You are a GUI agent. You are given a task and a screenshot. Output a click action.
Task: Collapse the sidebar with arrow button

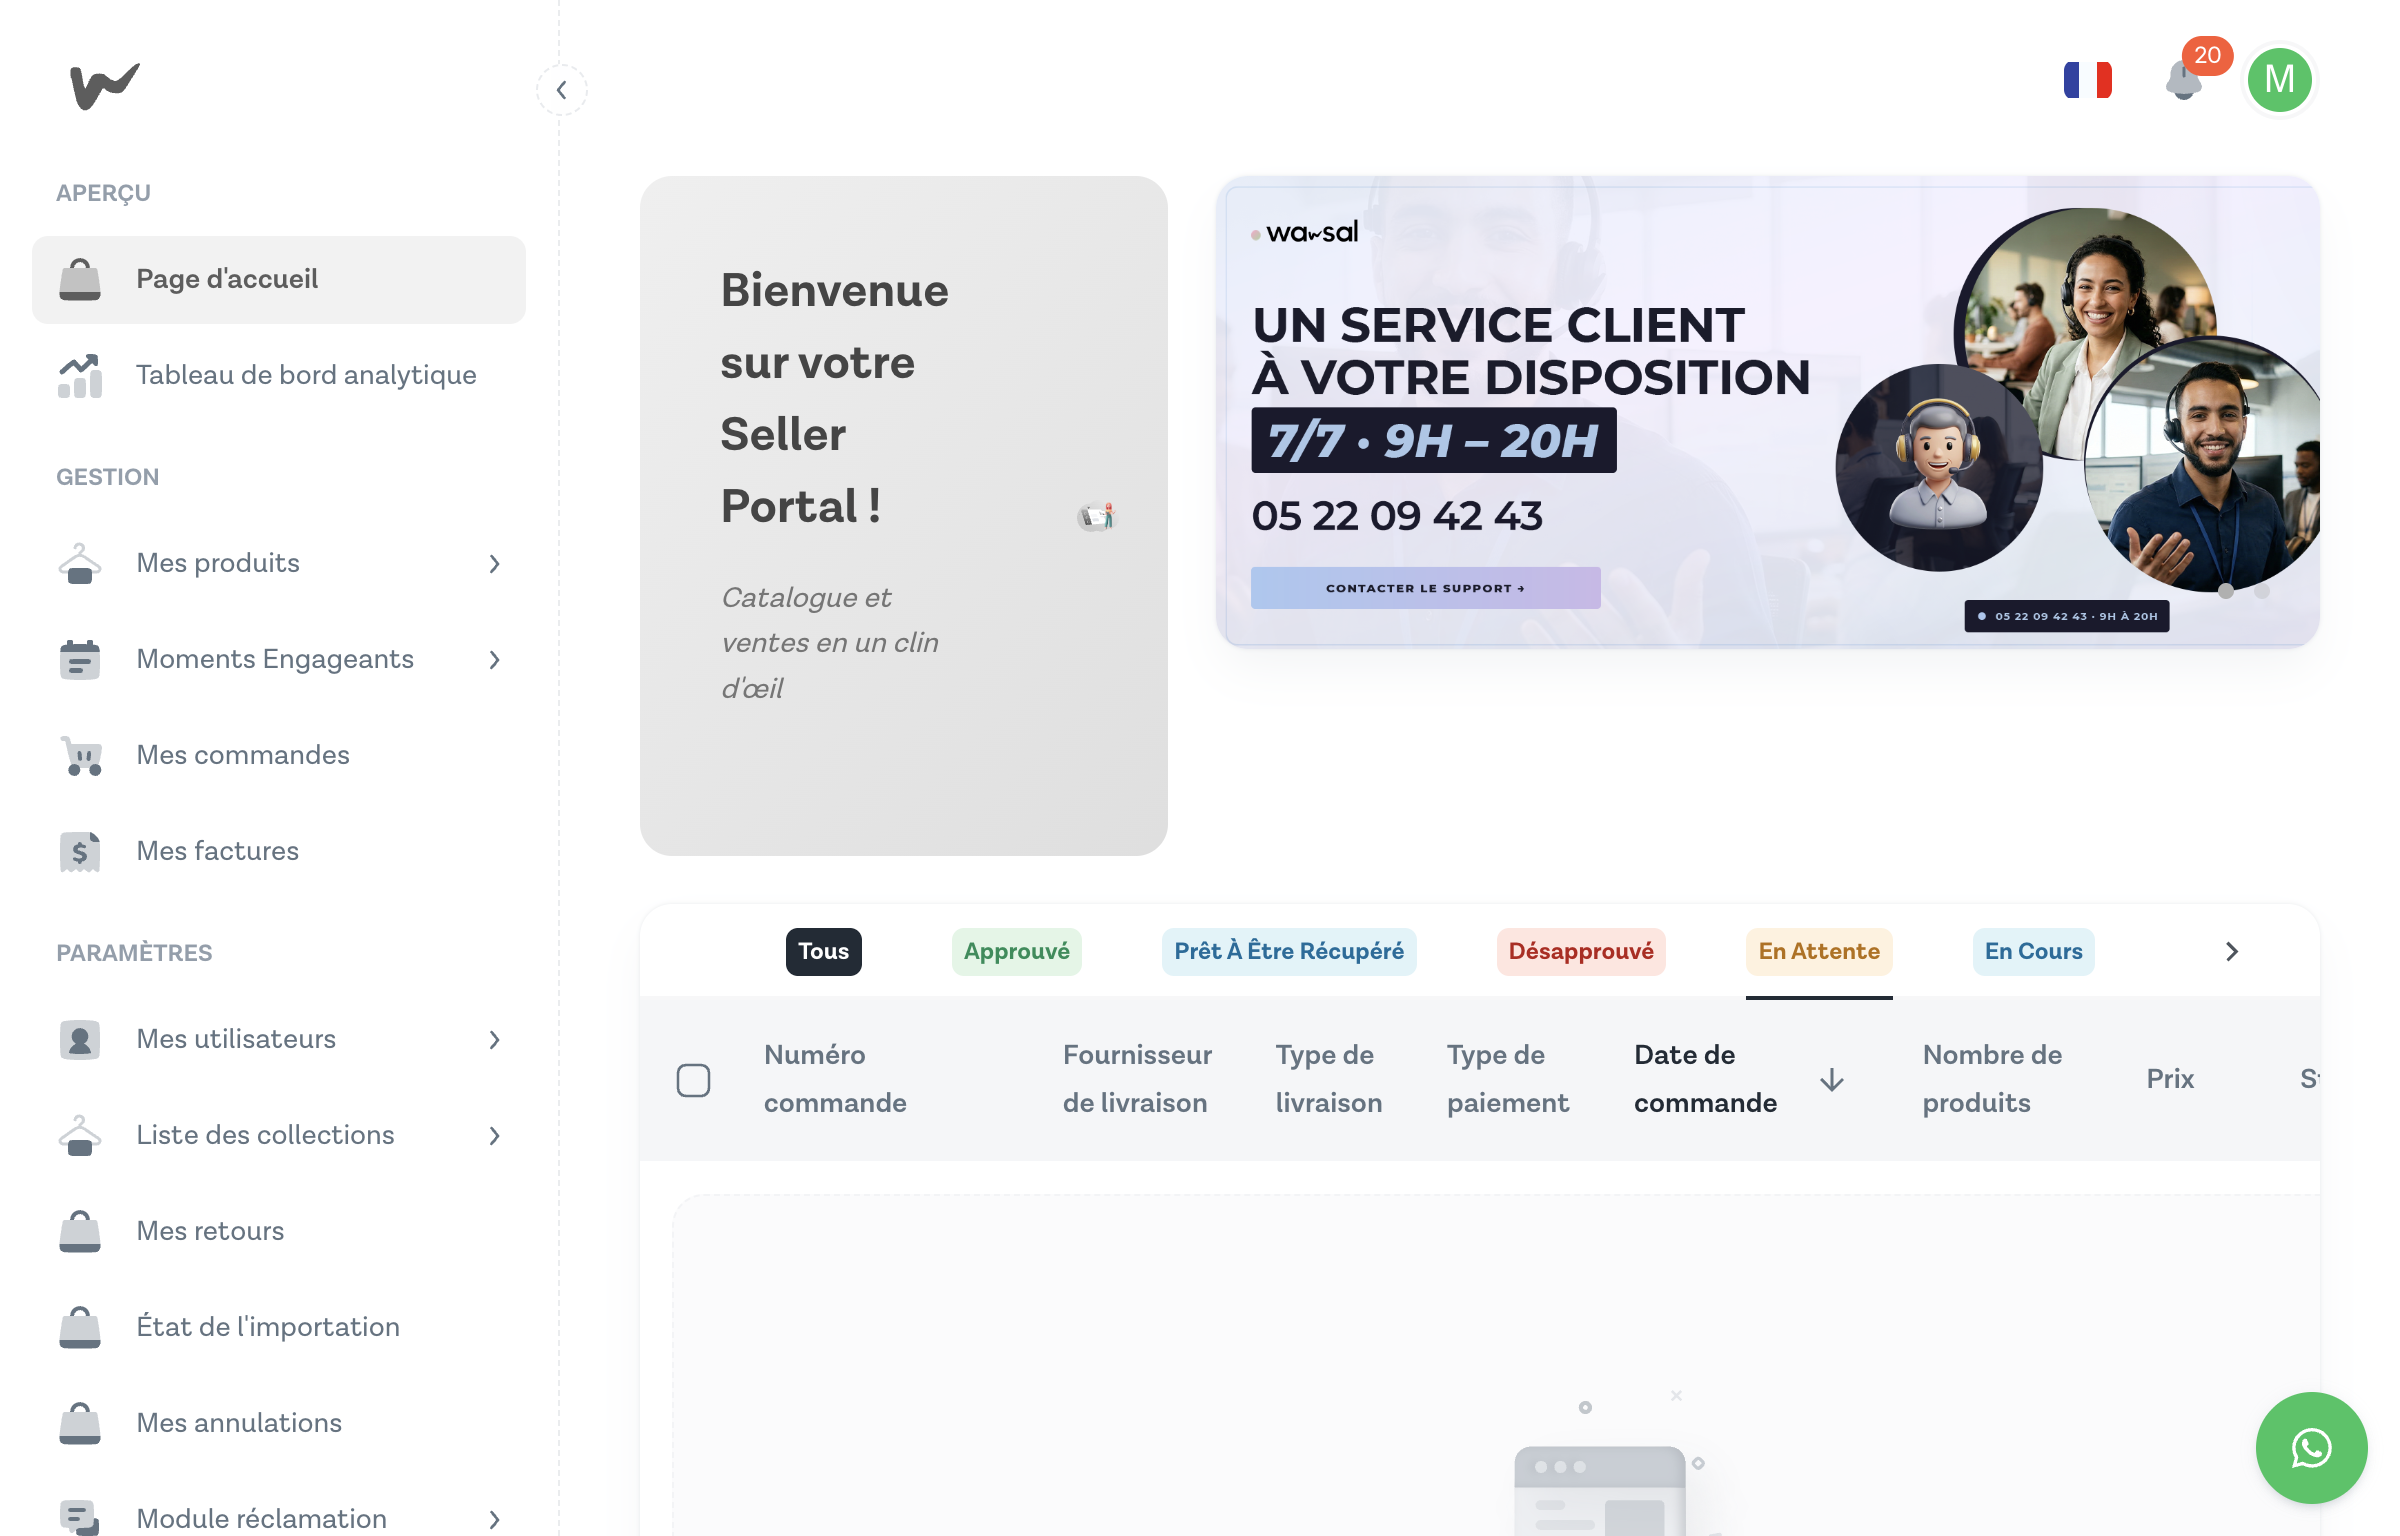click(562, 90)
